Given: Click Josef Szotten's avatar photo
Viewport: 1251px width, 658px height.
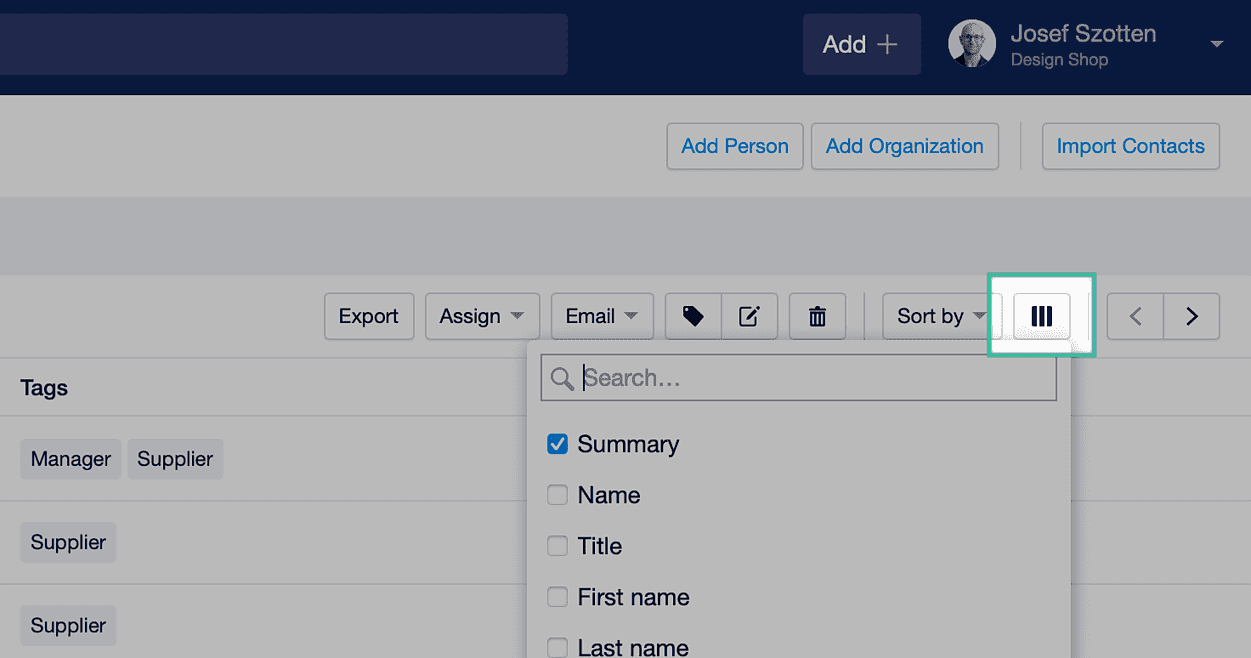Looking at the screenshot, I should click(971, 44).
